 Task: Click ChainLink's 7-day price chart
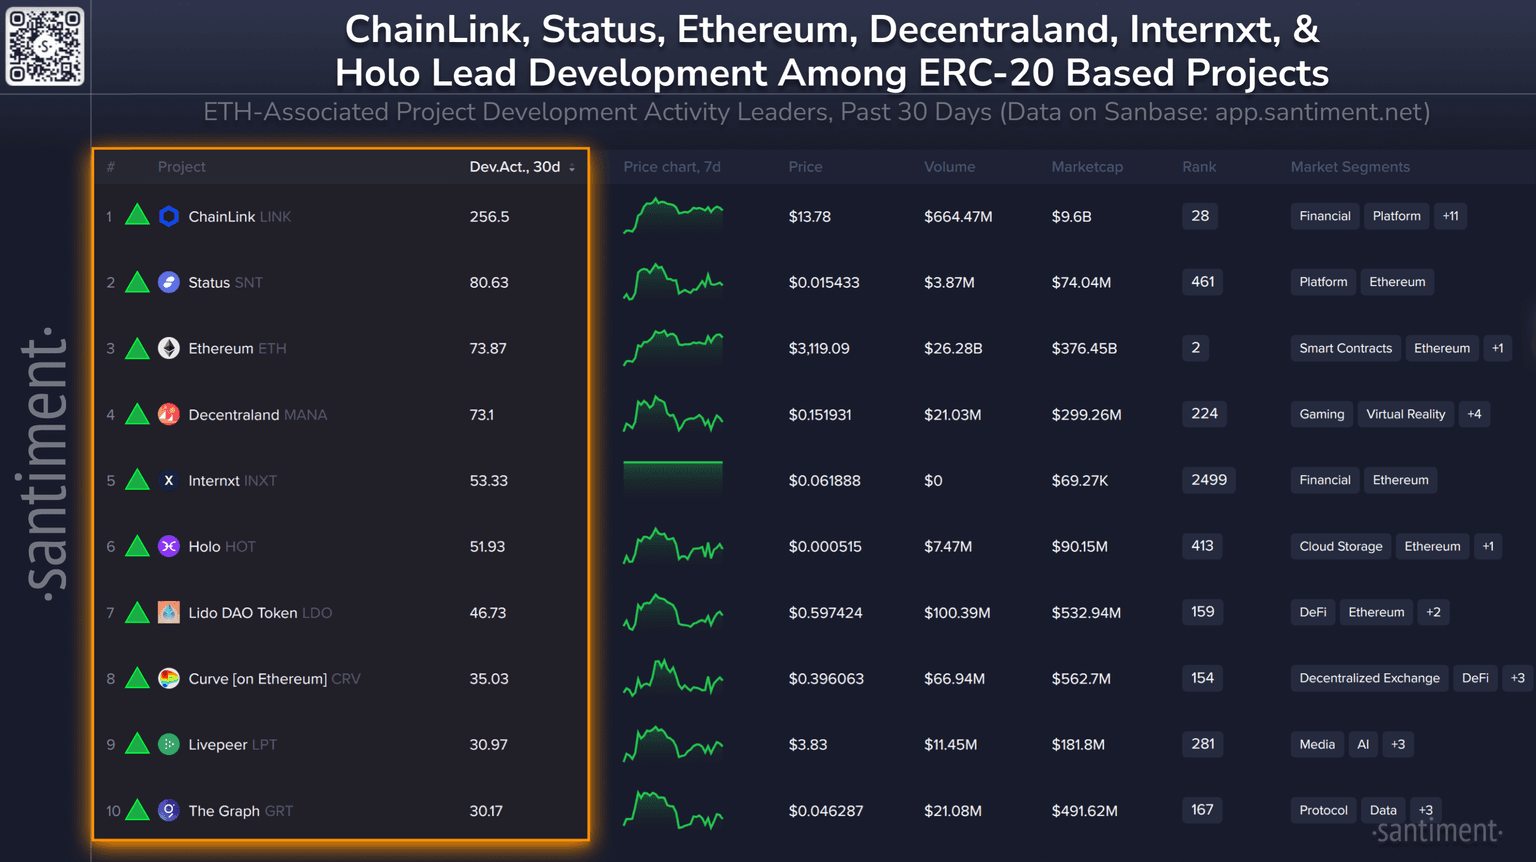point(672,216)
